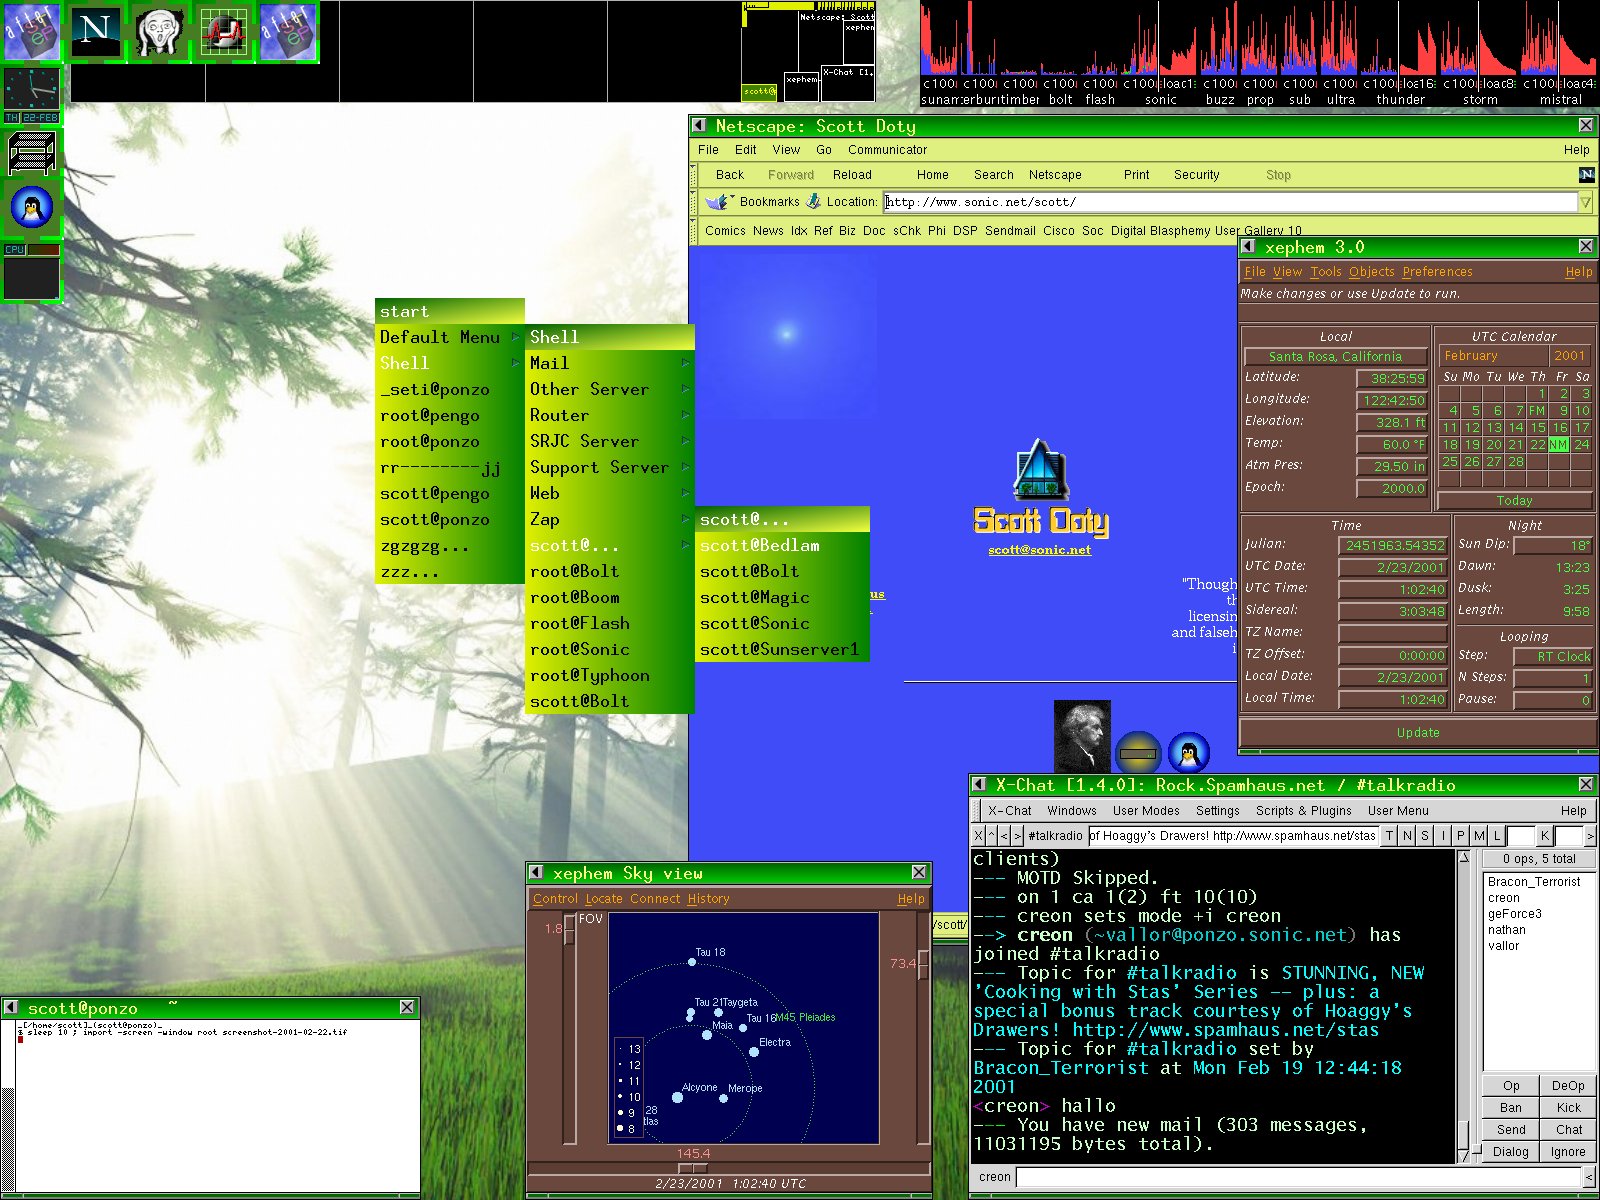
Task: Open X-Chat 'Scripts & Plugins' menu
Action: (1303, 811)
